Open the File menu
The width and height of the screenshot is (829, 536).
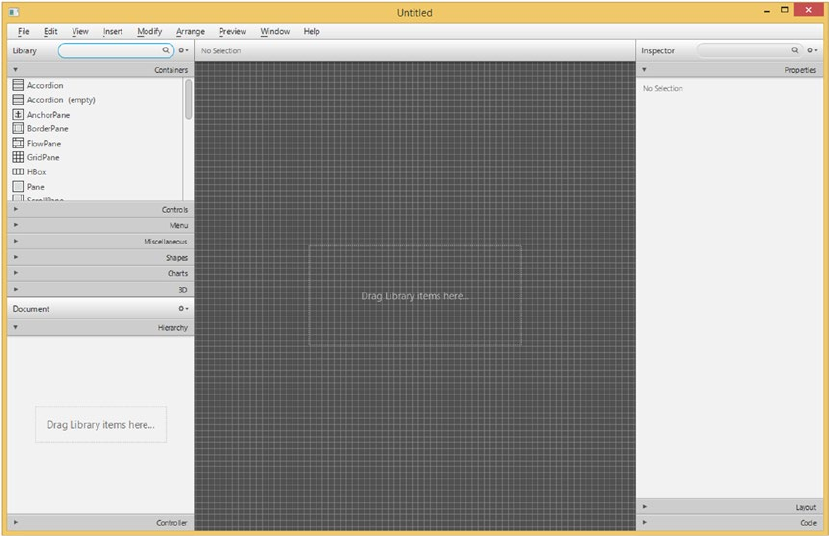(x=24, y=31)
